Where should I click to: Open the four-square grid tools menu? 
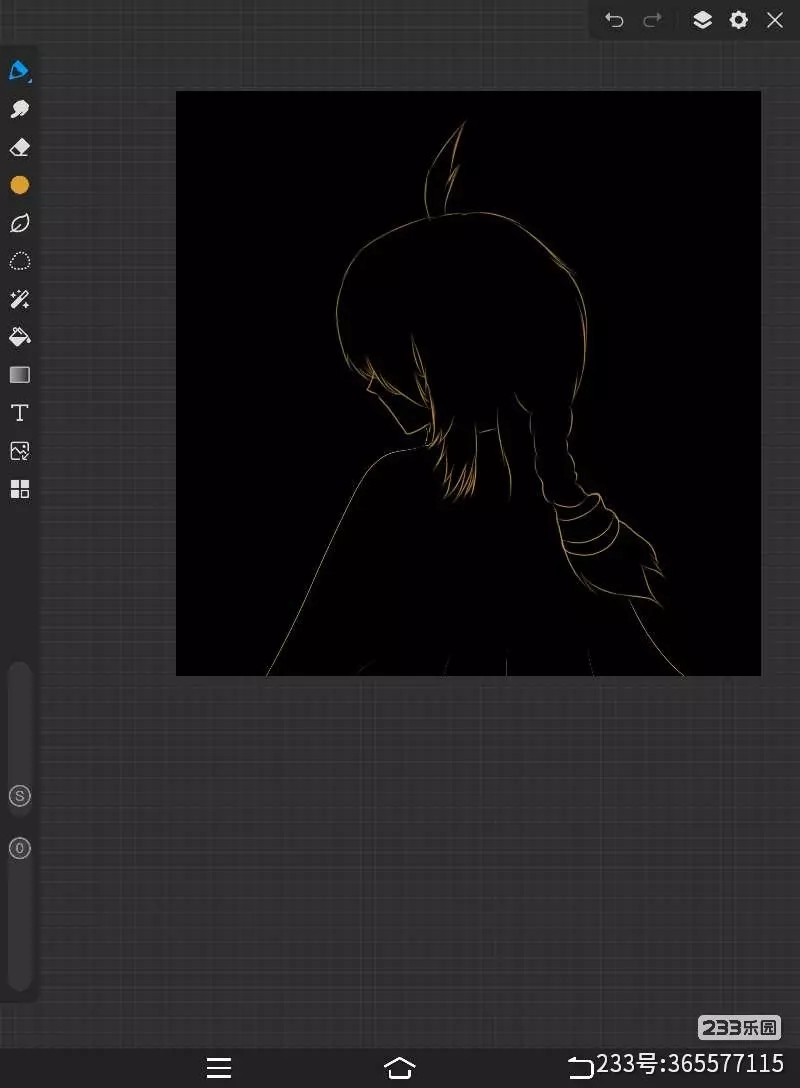[x=19, y=489]
